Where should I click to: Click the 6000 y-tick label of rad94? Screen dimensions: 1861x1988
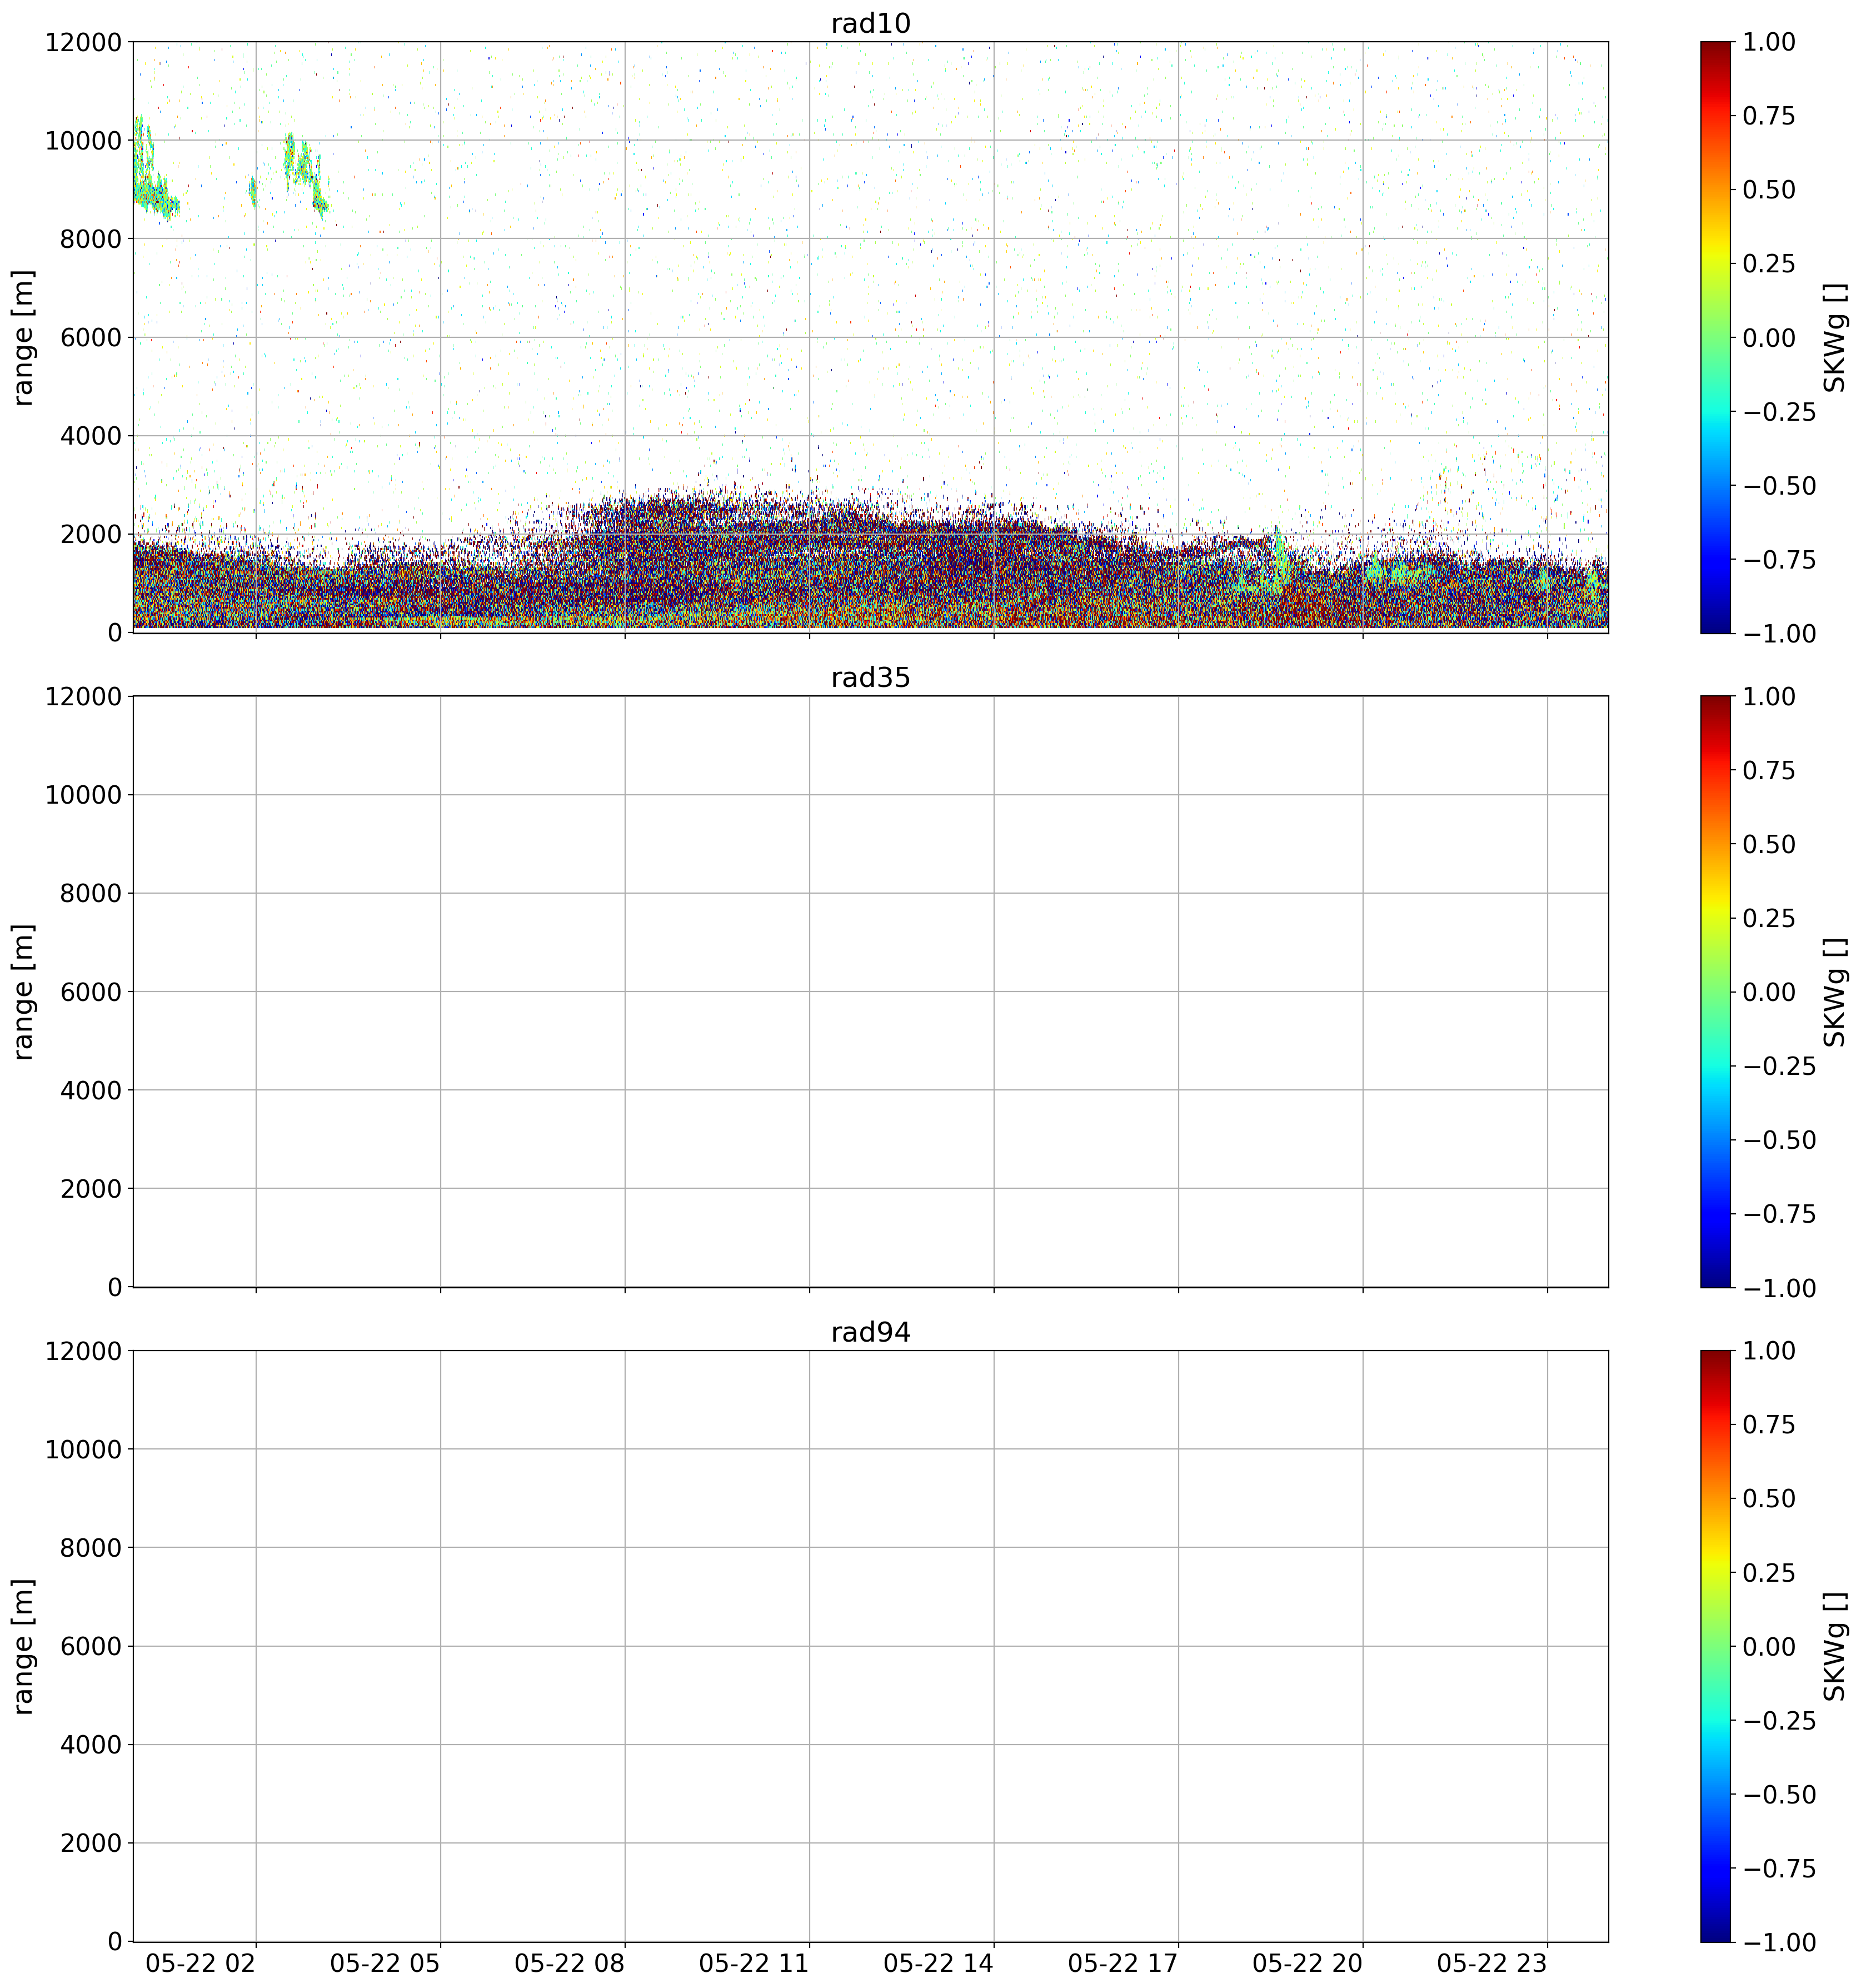(x=91, y=1646)
